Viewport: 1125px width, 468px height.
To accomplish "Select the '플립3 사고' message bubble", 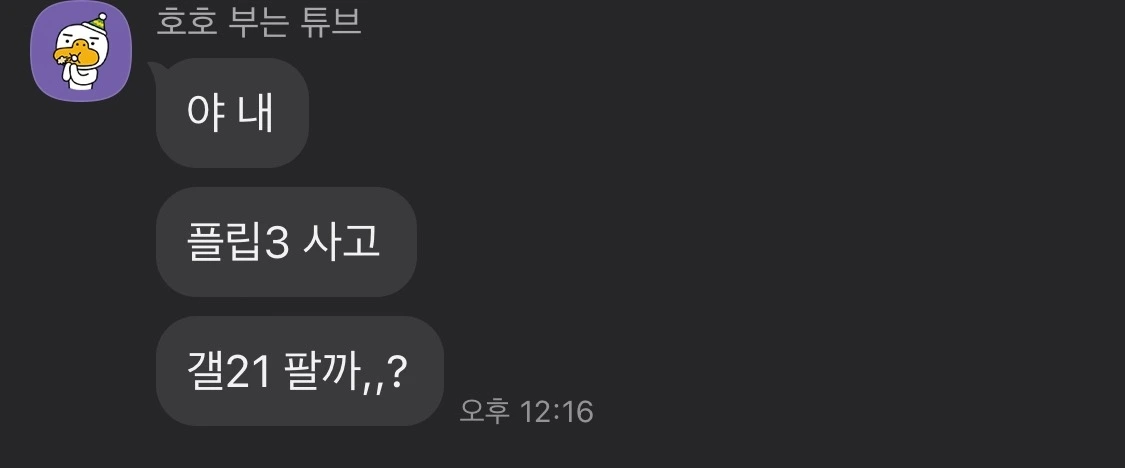I will pos(286,242).
